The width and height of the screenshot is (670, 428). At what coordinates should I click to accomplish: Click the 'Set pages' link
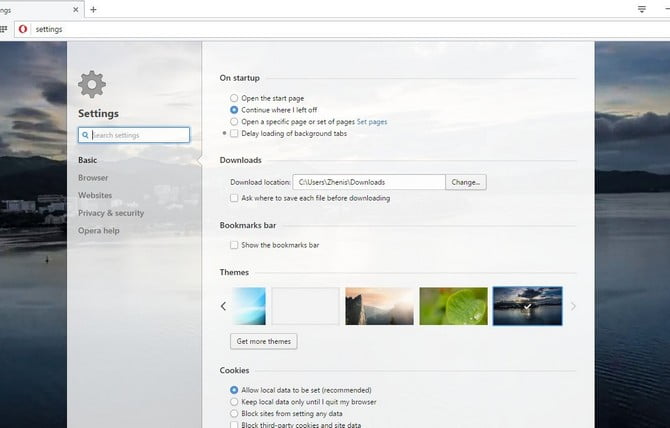[x=372, y=121]
